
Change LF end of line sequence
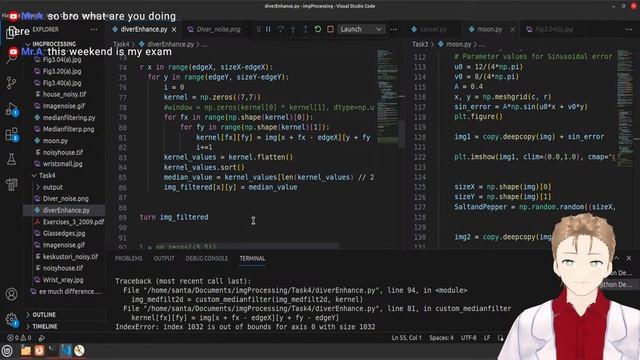point(487,338)
